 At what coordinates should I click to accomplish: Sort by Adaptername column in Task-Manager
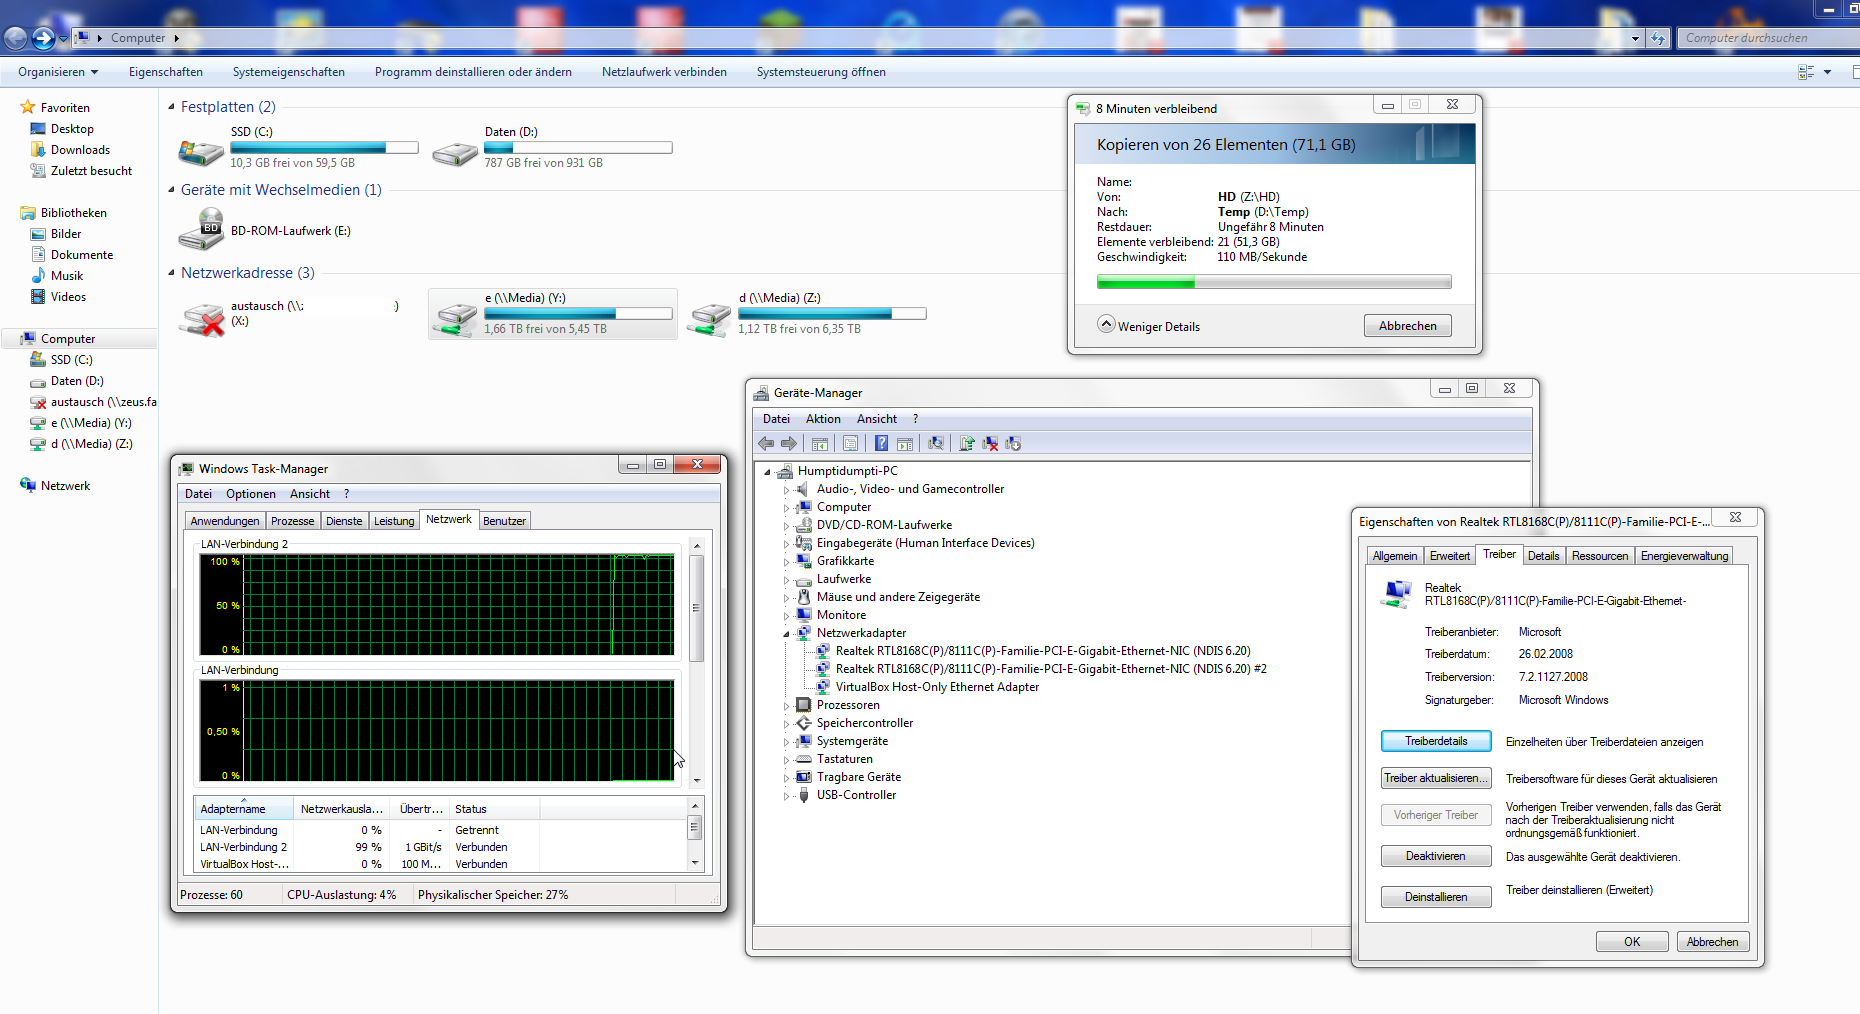pos(243,809)
